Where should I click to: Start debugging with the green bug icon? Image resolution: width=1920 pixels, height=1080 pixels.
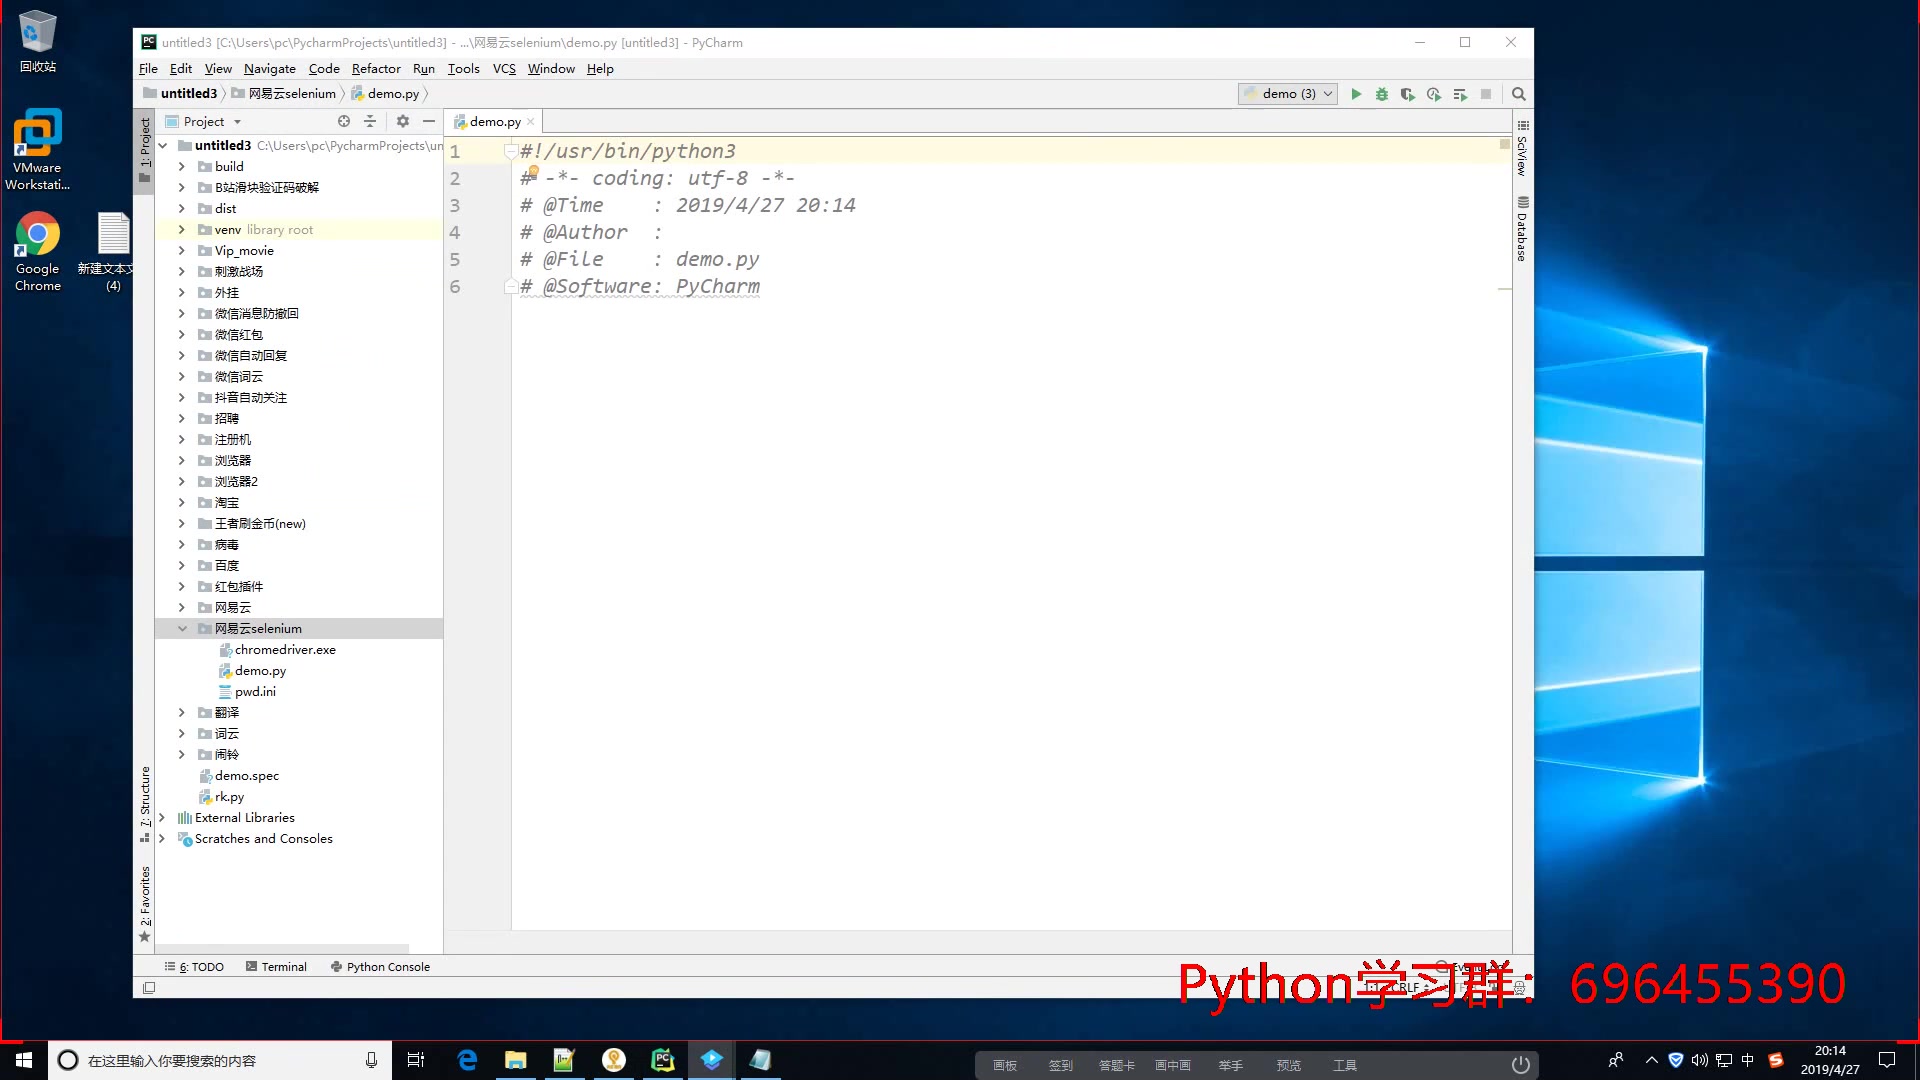pos(1382,94)
